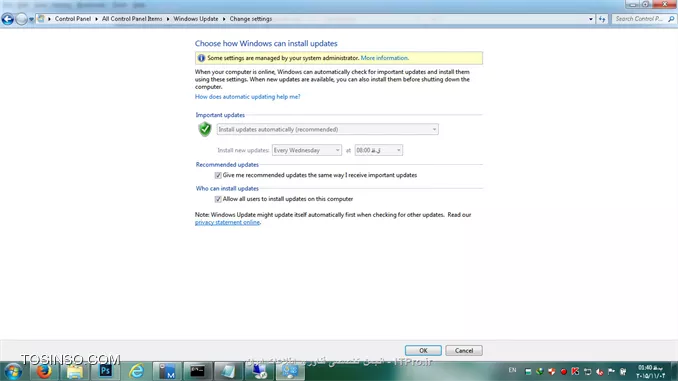Image resolution: width=678 pixels, height=381 pixels.
Task: Open the notepad-like taskbar application
Action: (x=228, y=371)
